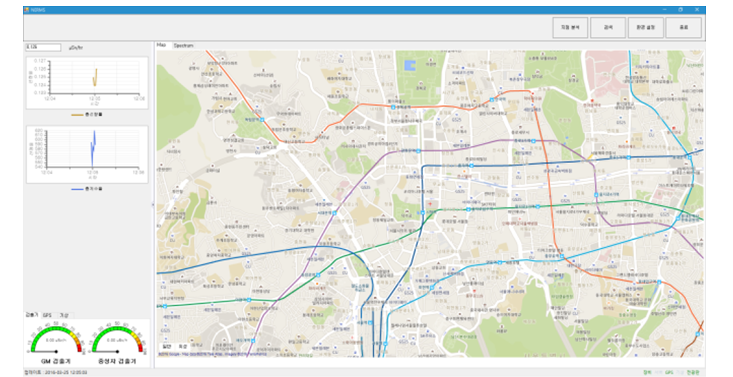Click the GPS status indicator in status bar

coord(669,373)
